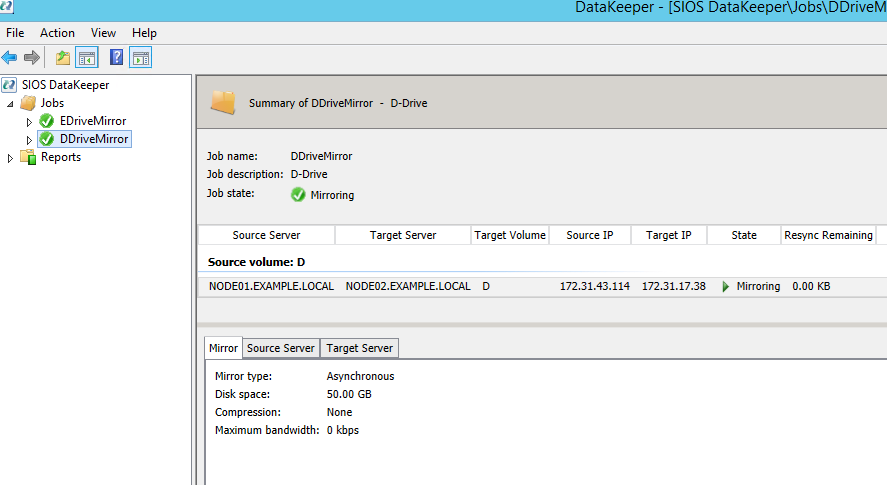
Task: Select the NODE01 to NODE02 mirror row
Action: coord(542,286)
